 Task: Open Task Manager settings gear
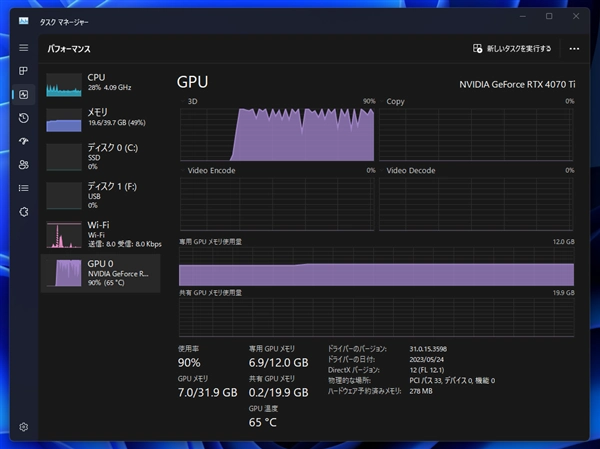tap(23, 427)
